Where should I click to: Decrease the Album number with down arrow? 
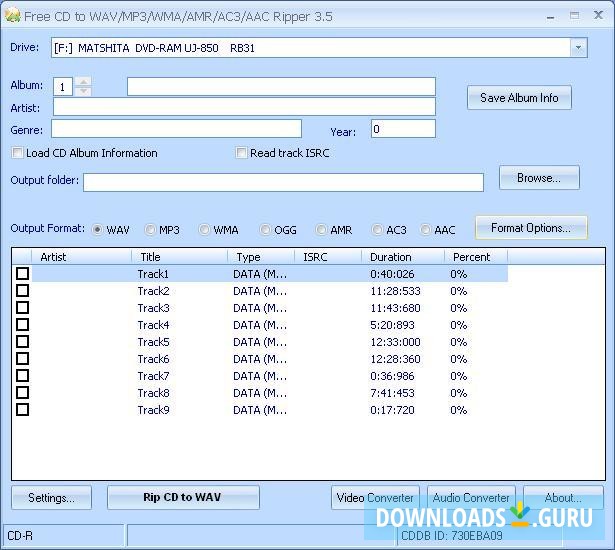[x=83, y=91]
